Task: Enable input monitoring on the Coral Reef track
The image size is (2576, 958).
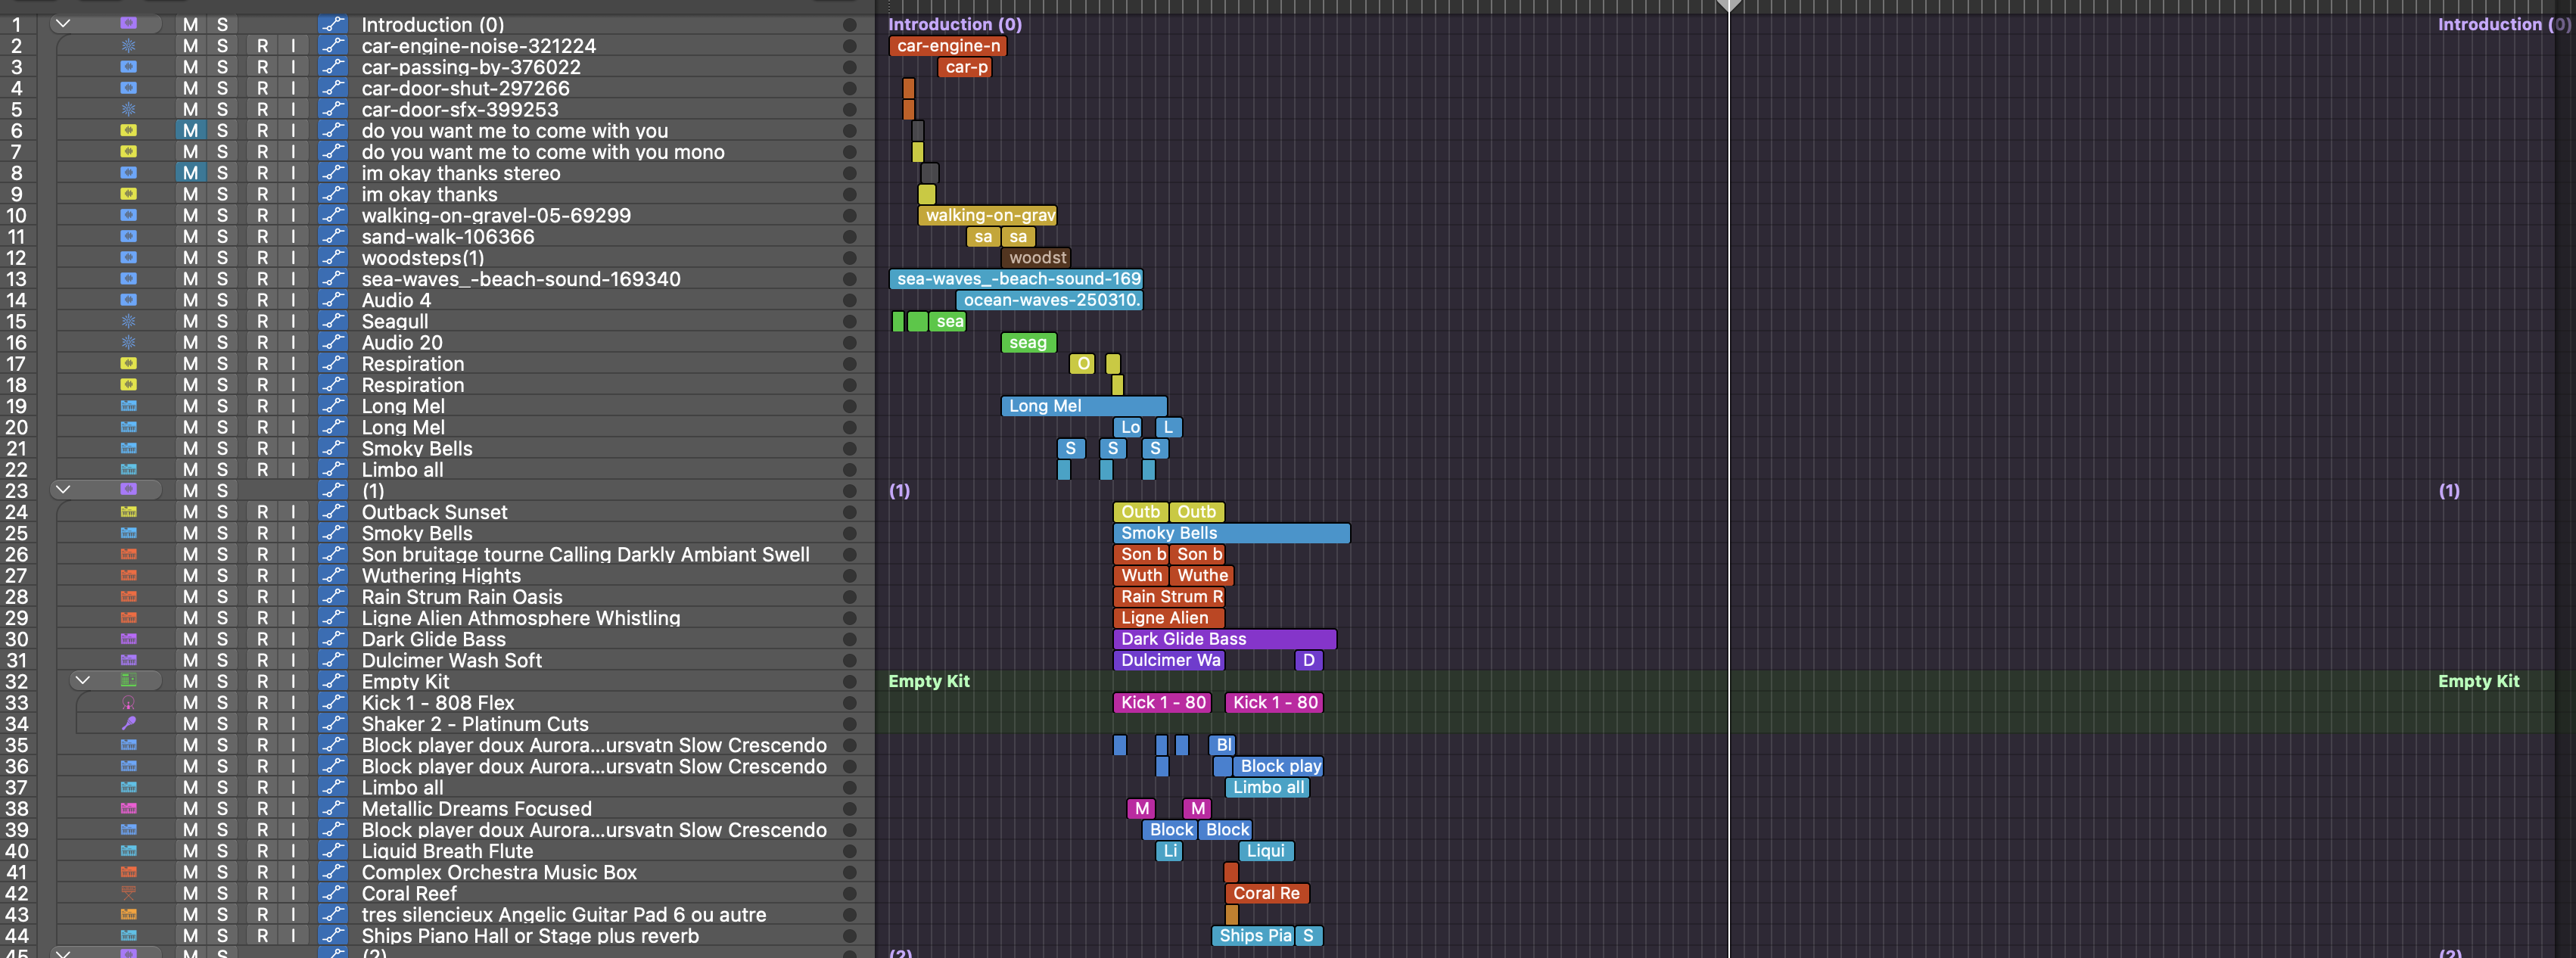Action: [x=293, y=893]
